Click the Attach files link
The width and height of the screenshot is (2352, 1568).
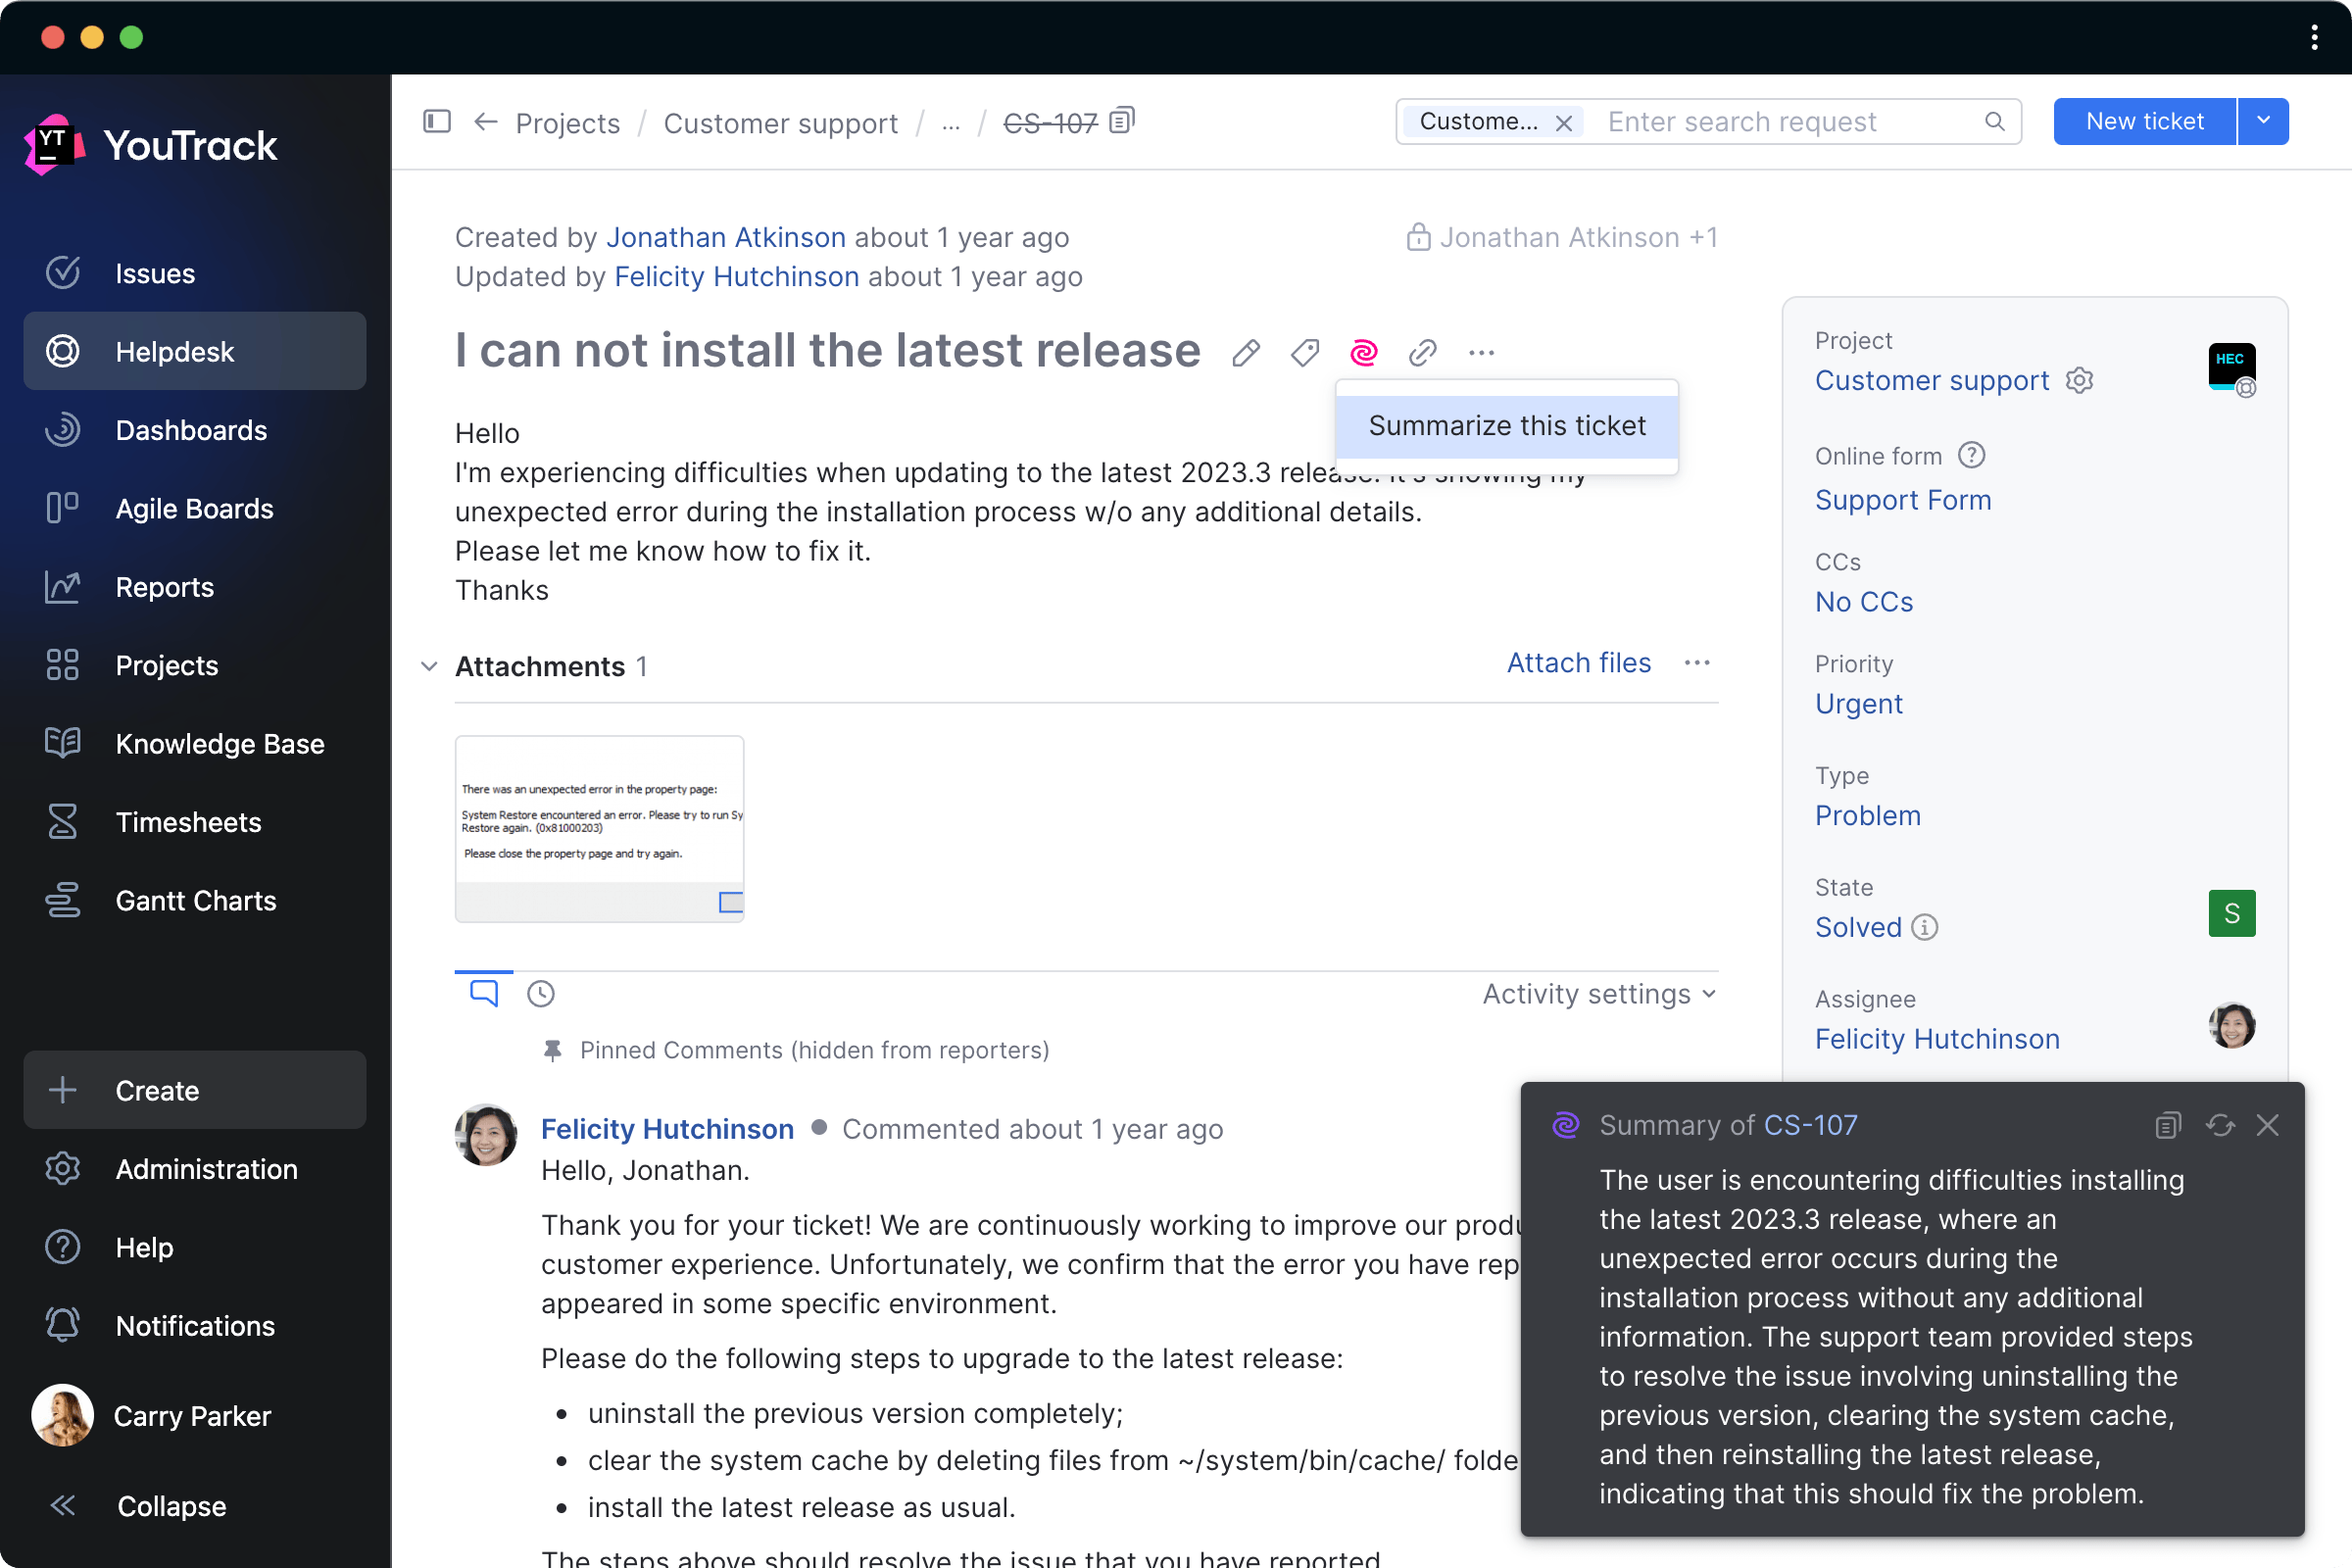pos(1578,662)
